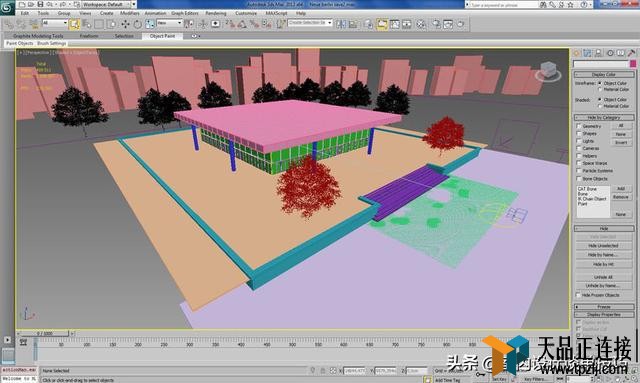The width and height of the screenshot is (640, 383).
Task: Check the Cameras hide category checkbox
Action: point(578,148)
